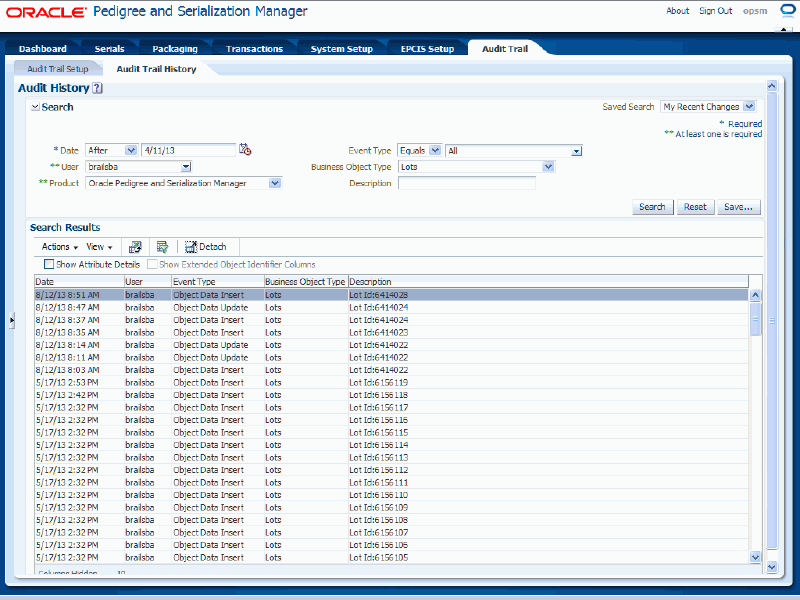Select the Audit Trail History subtab
This screenshot has height=600, width=800.
tap(156, 69)
